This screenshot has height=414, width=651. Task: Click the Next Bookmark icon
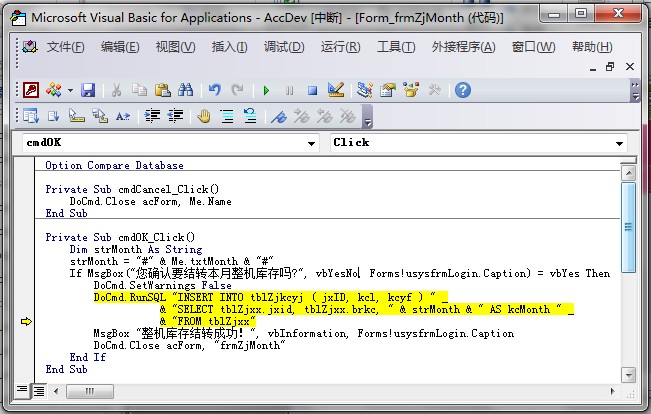pos(301,116)
